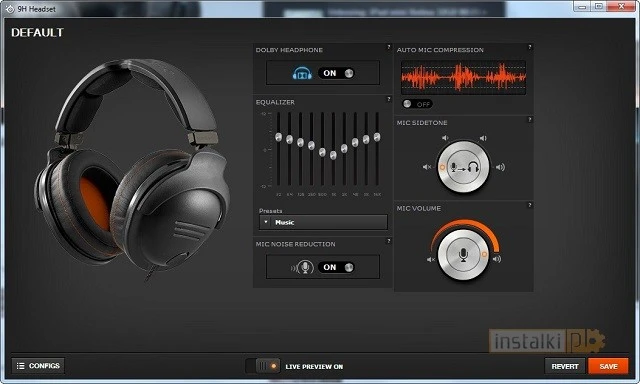
Task: Adjust the 64 Hz equalizer slider
Action: pyautogui.click(x=289, y=140)
